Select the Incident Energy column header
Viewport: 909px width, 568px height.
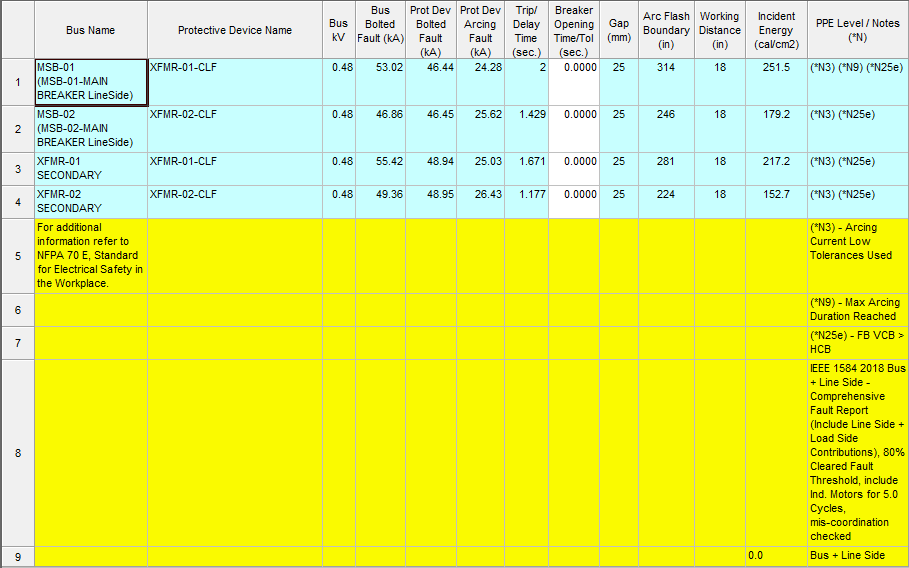(776, 30)
